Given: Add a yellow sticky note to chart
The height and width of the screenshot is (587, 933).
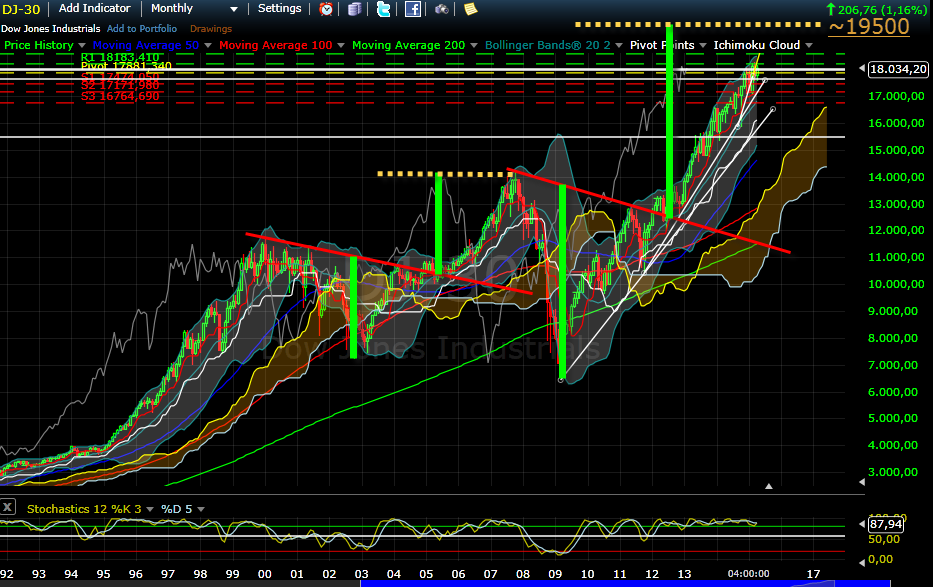Looking at the screenshot, I should point(471,9).
